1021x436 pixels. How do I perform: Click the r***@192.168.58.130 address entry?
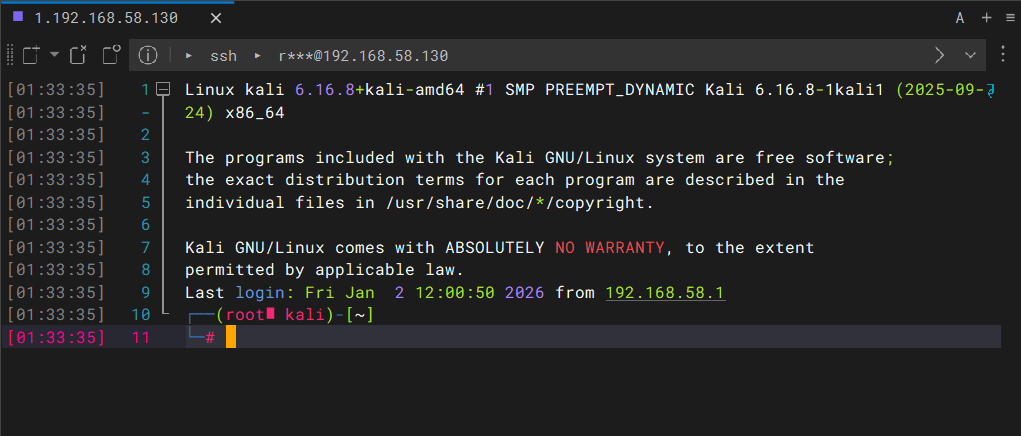[x=362, y=56]
